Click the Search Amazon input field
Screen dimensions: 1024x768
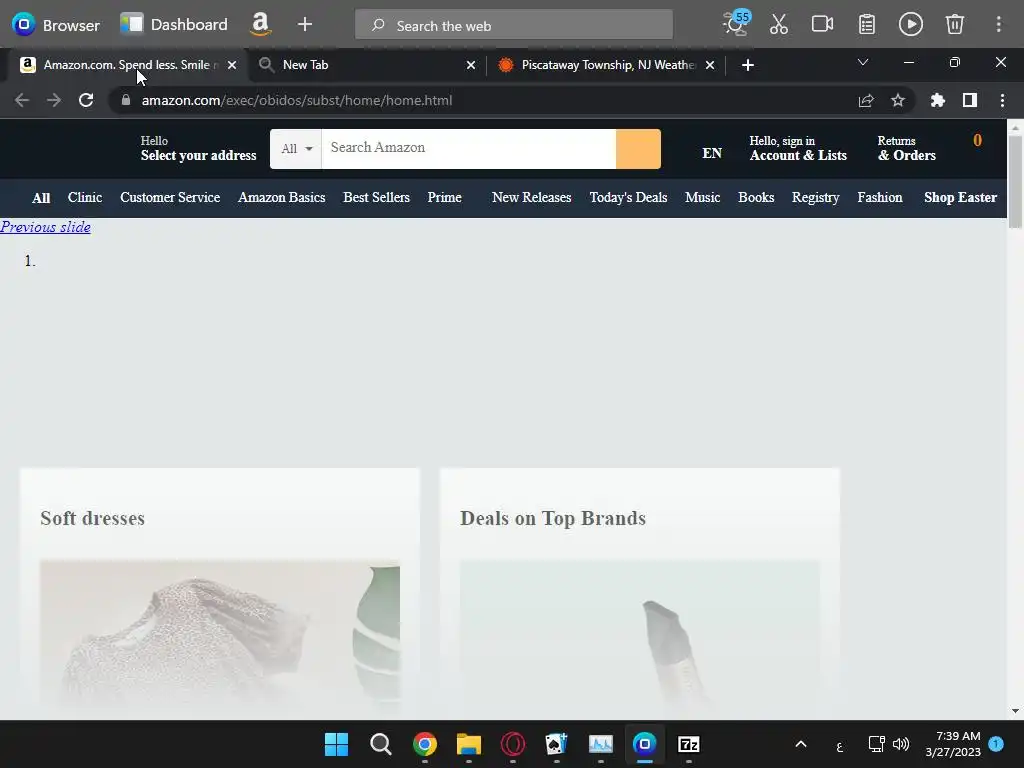pos(468,148)
